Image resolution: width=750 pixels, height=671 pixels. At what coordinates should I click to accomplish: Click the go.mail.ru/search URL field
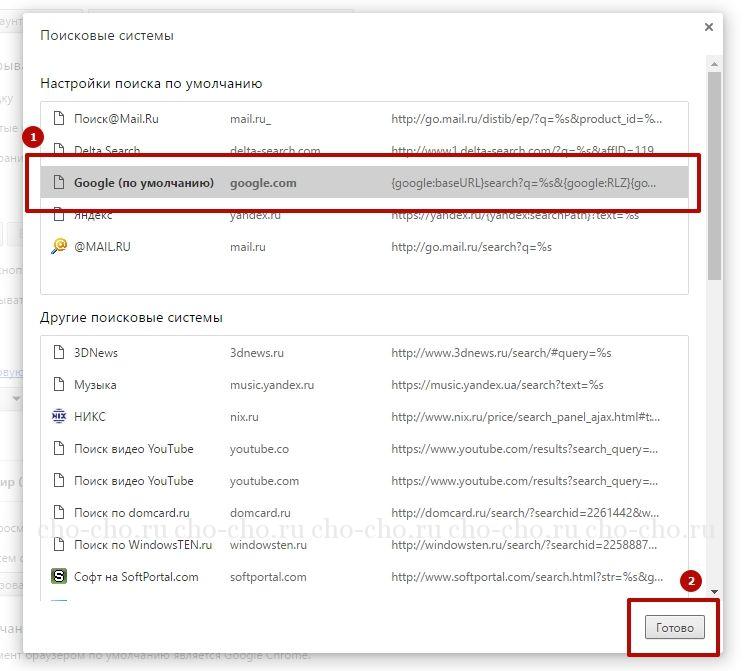[x=471, y=247]
